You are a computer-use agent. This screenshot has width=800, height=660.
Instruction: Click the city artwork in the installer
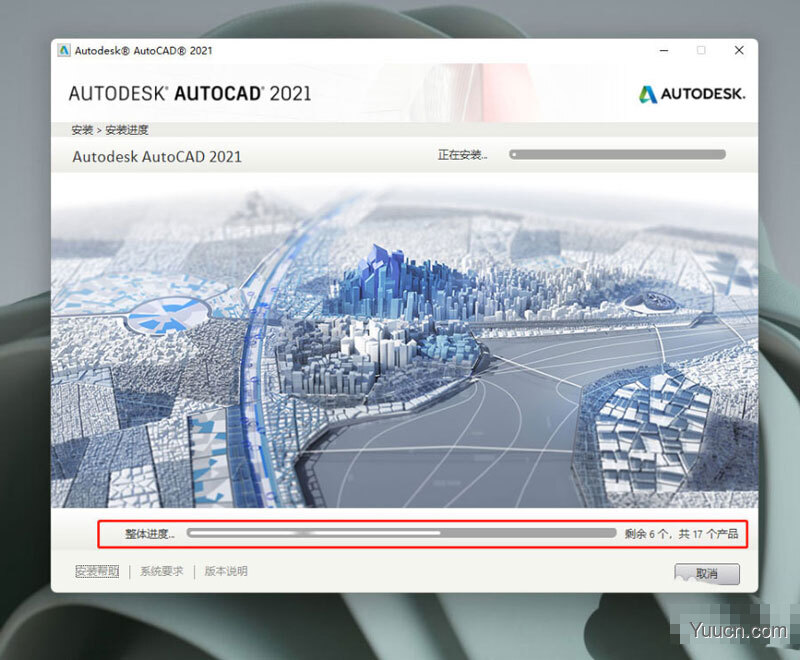pos(404,341)
